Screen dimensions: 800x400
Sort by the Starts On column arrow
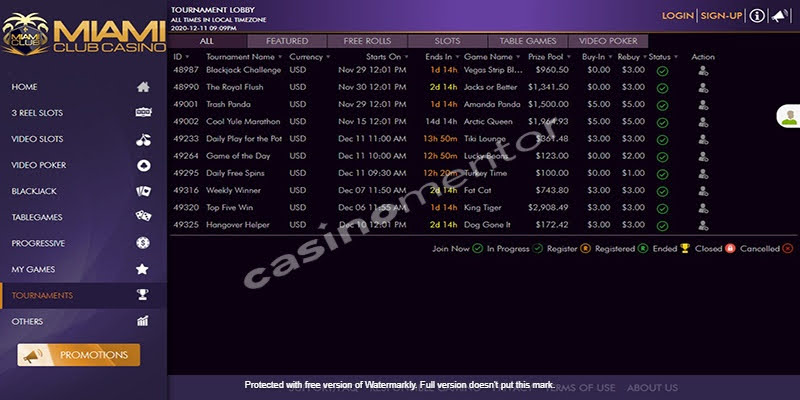[x=406, y=57]
